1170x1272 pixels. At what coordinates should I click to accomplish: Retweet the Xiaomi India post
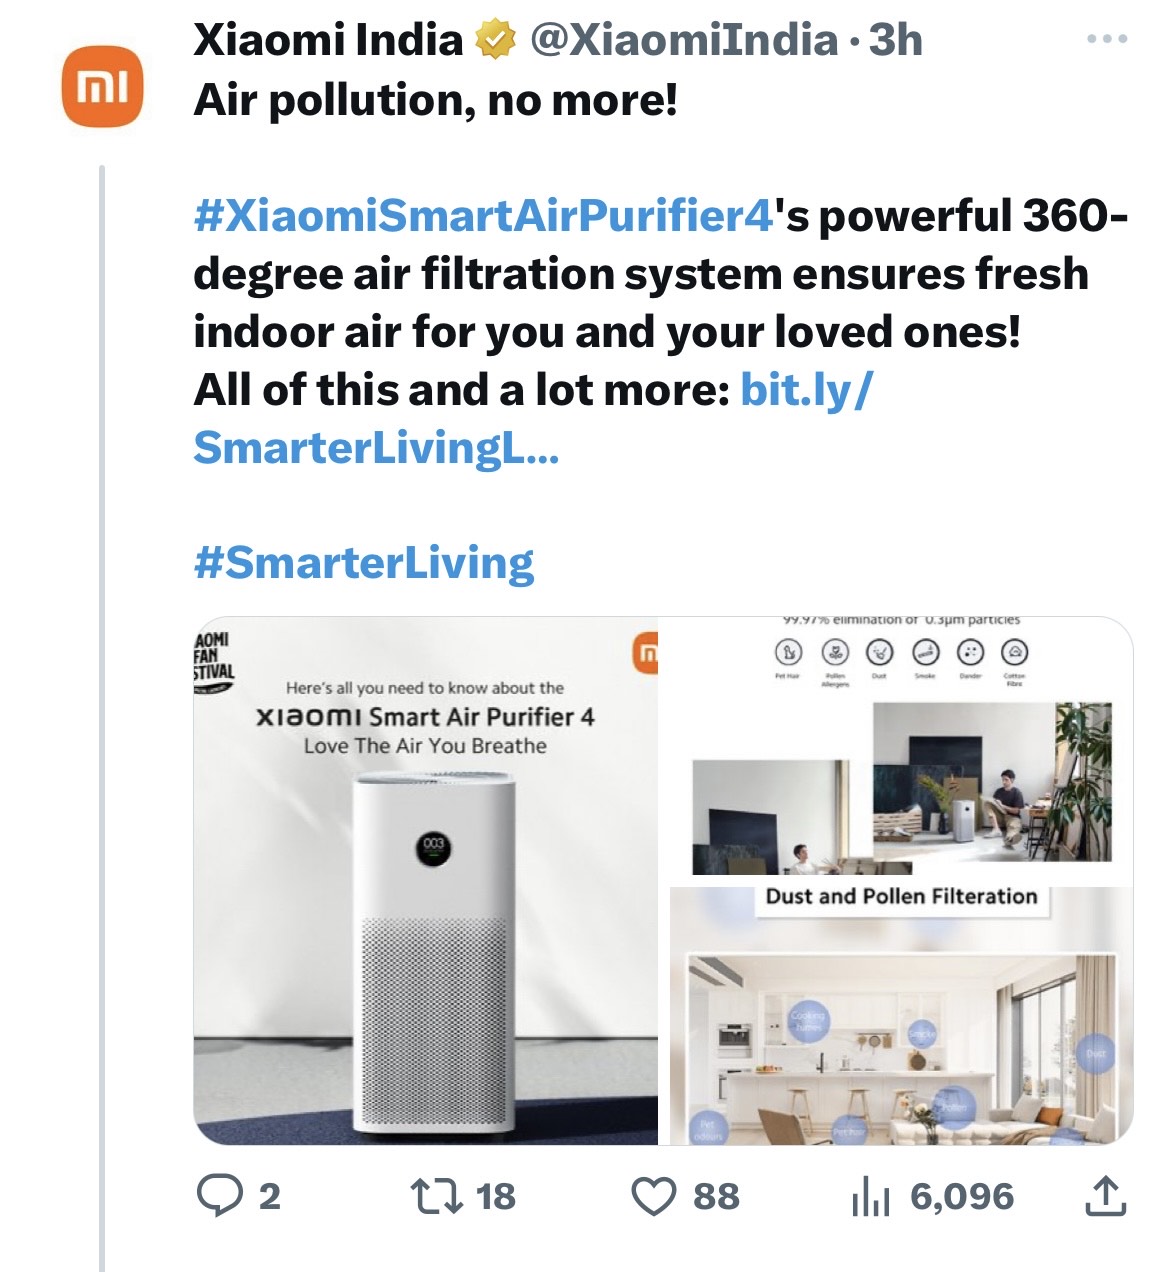(437, 1196)
